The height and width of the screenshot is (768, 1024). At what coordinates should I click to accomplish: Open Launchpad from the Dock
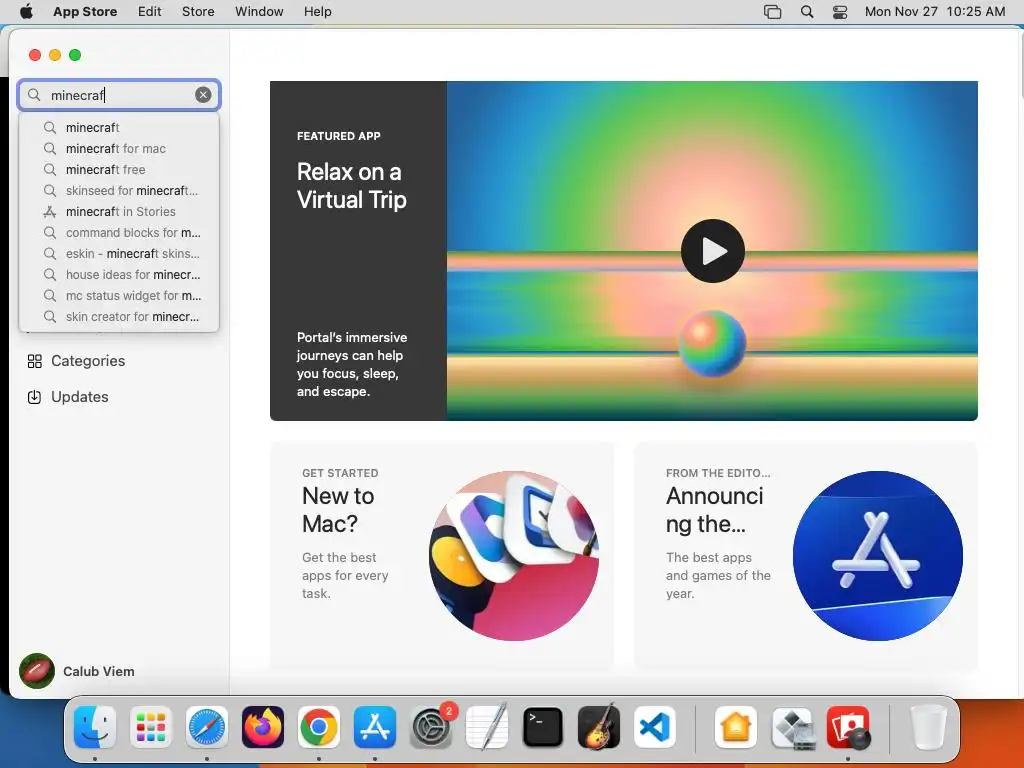click(x=151, y=727)
